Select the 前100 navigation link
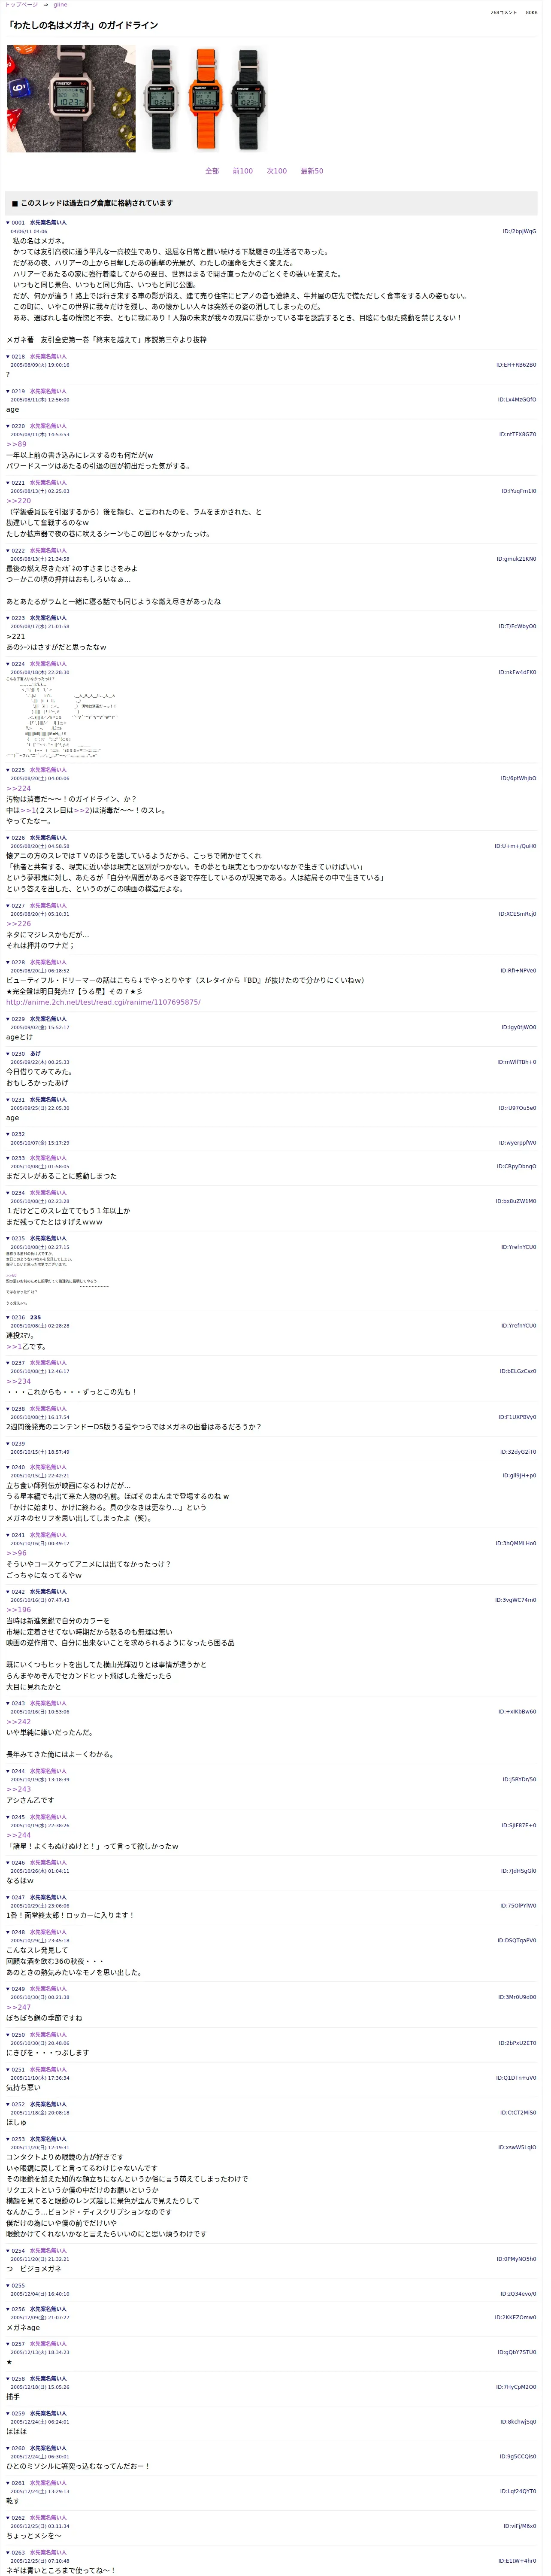Screen dimensions: 551x2576 (x=243, y=171)
